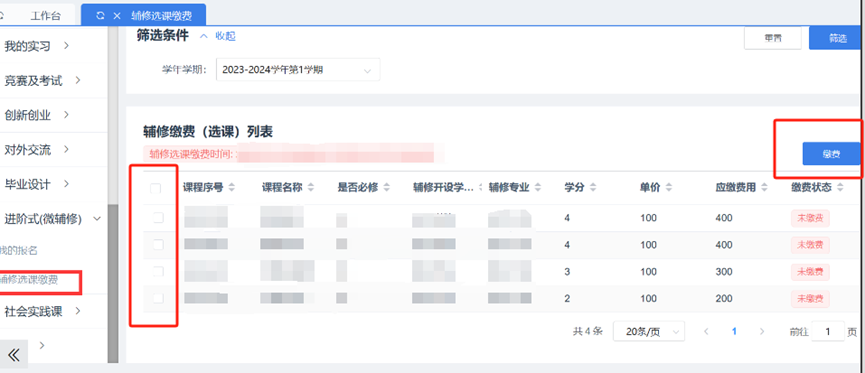Click the 学分 value 2 cell
This screenshot has height=373, width=865.
point(567,299)
